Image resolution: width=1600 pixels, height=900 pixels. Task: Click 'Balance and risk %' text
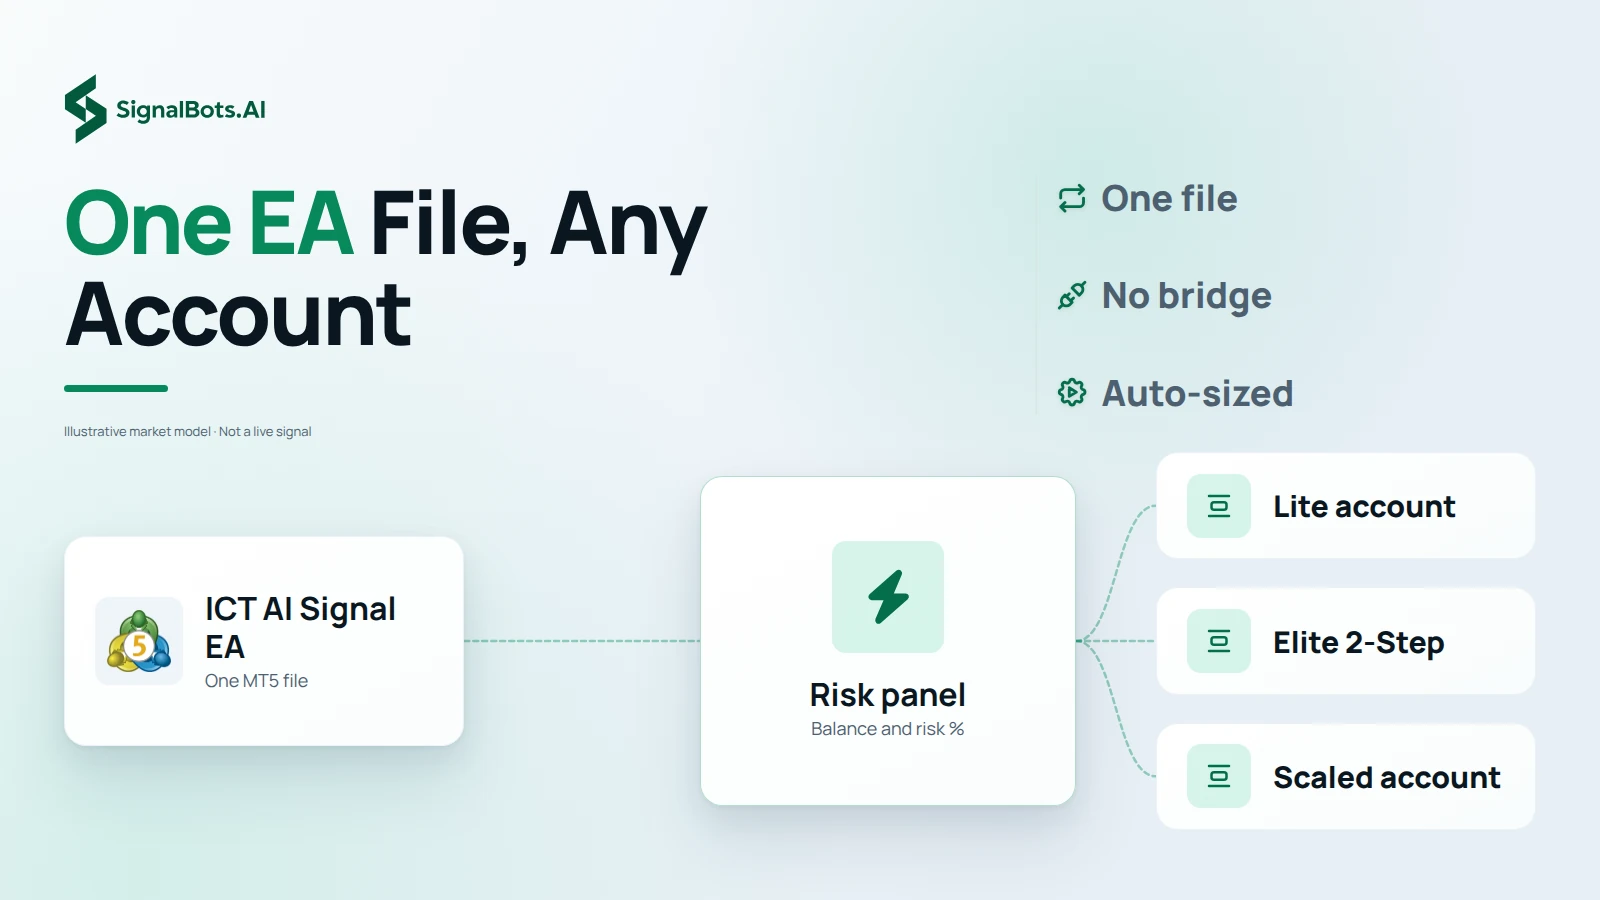[x=888, y=729]
